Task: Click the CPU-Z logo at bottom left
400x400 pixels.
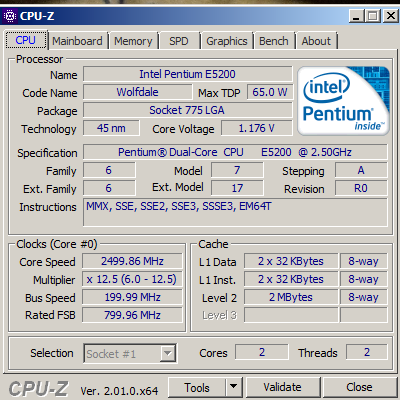Action: click(38, 389)
